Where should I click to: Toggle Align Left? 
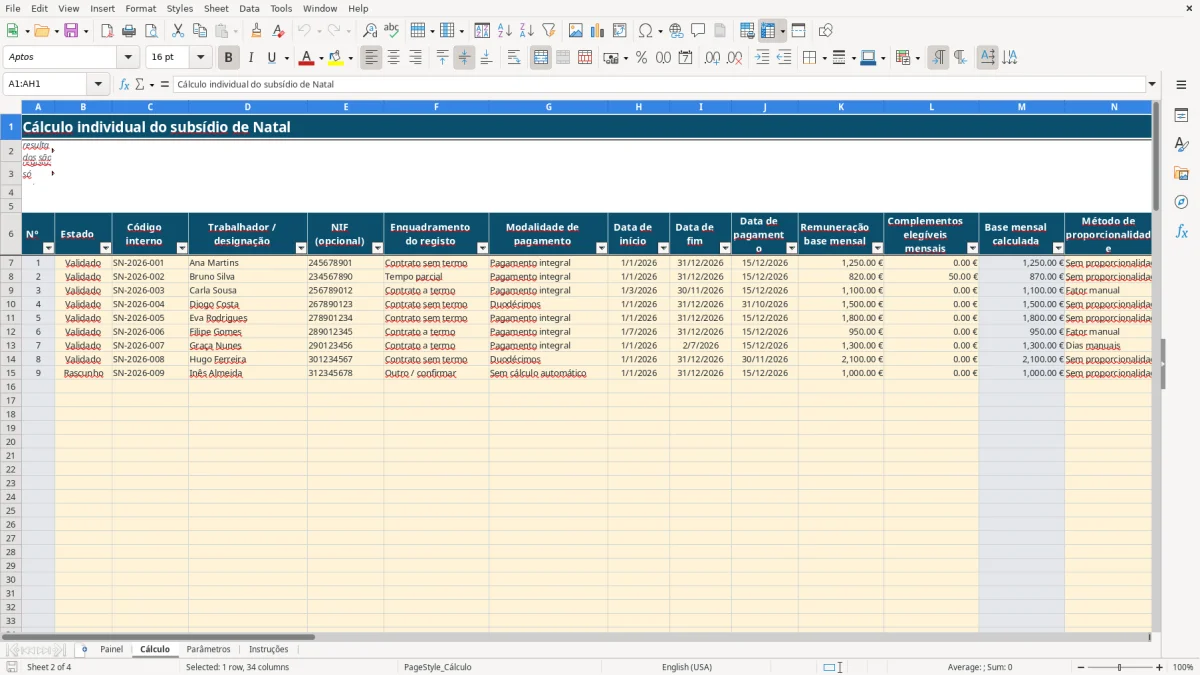372,58
